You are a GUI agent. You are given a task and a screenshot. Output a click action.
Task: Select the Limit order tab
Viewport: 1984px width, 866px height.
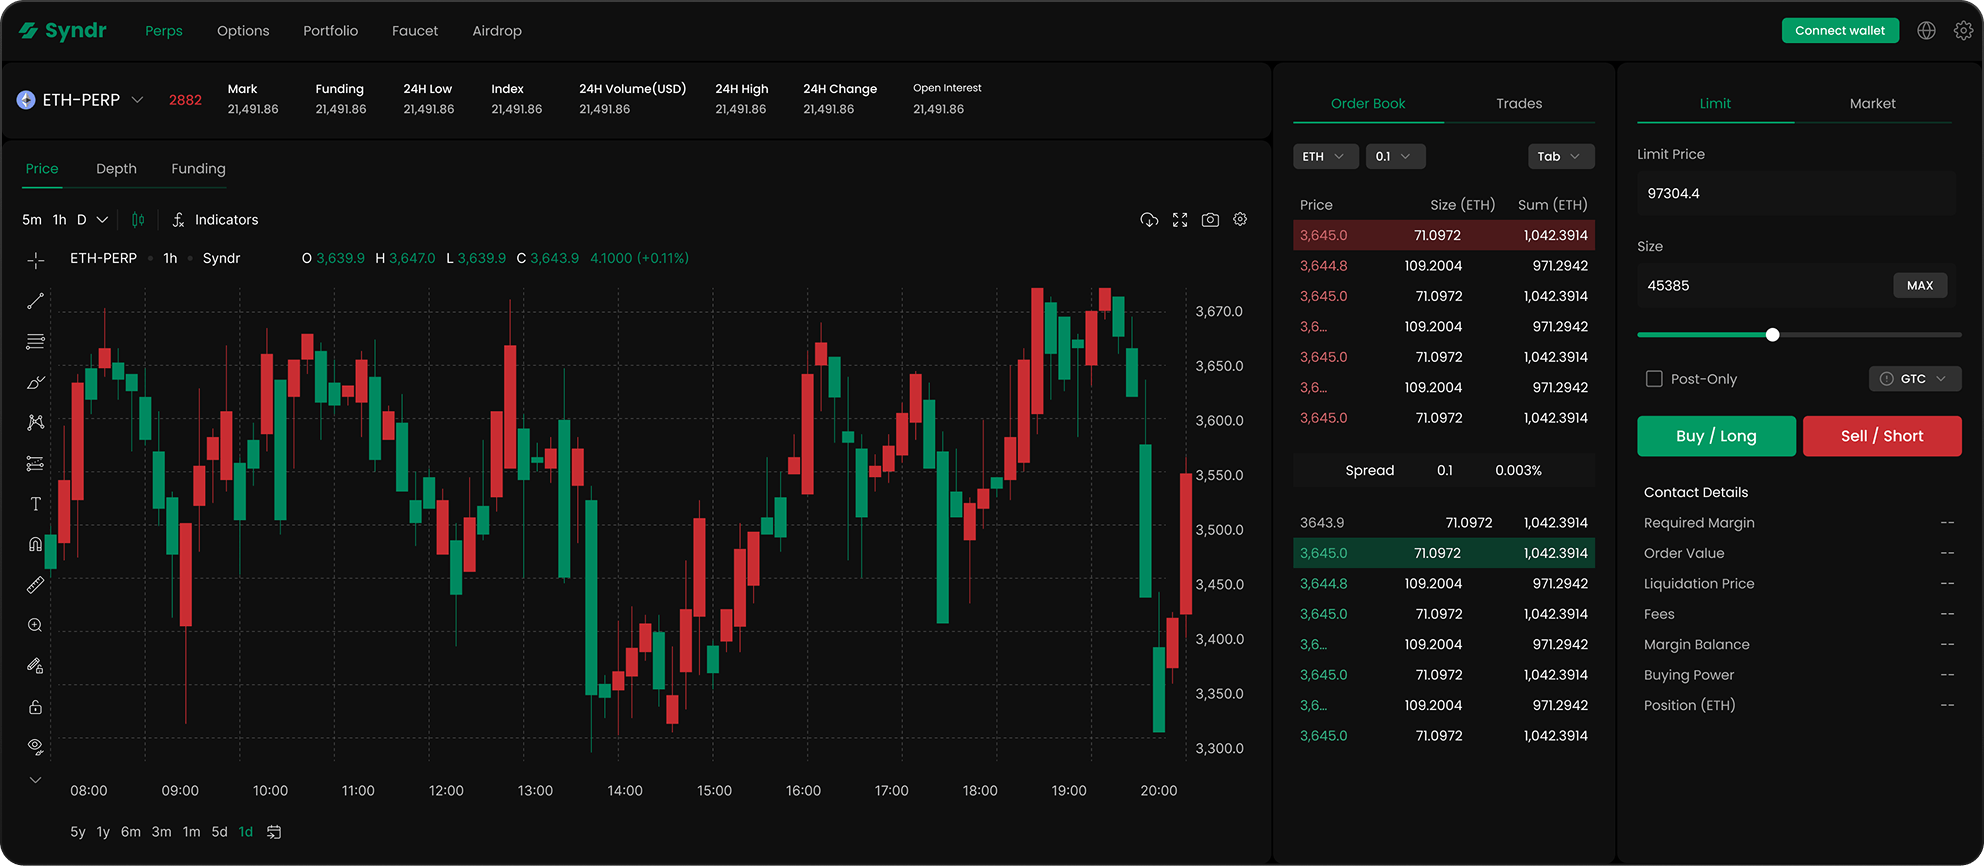pos(1715,104)
